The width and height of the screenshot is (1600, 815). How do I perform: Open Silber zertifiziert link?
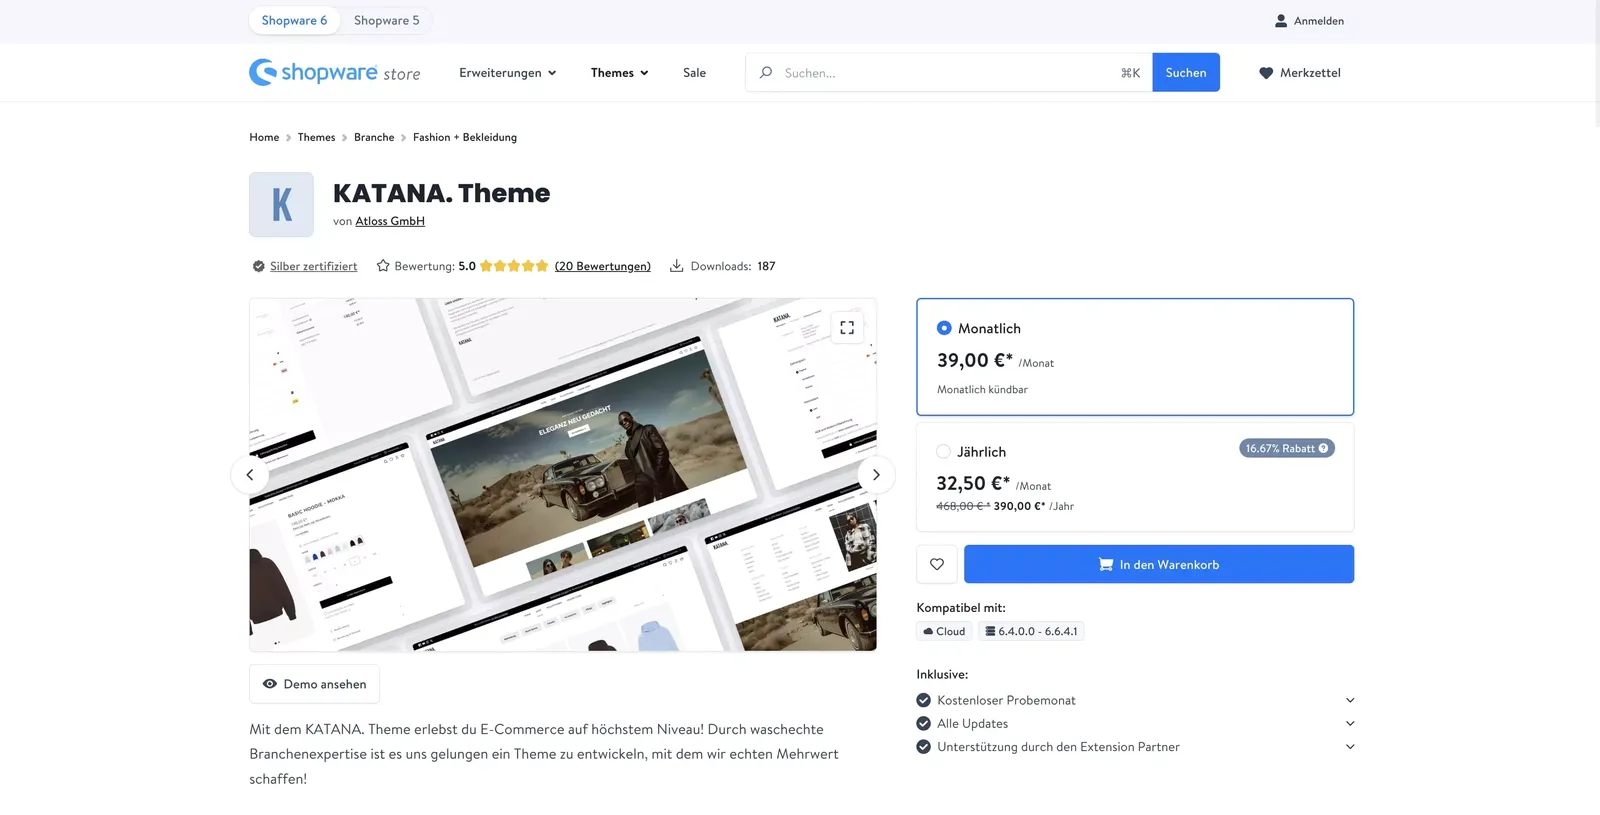313,266
